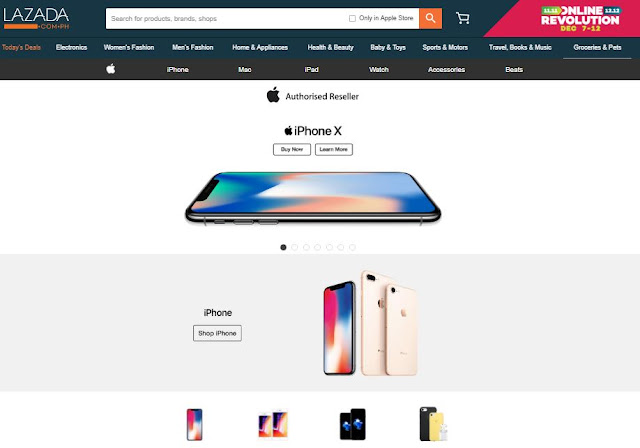This screenshot has width=640, height=448.
Task: Open the Groceries & Pets category menu
Action: click(x=597, y=47)
